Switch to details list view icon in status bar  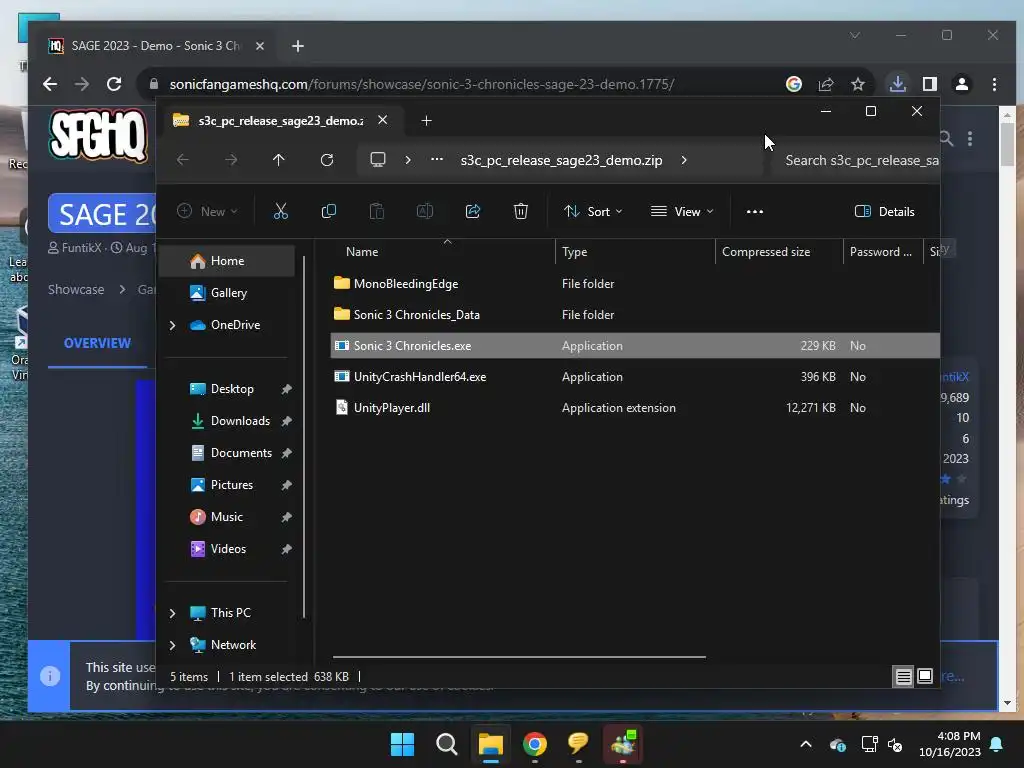coord(903,677)
